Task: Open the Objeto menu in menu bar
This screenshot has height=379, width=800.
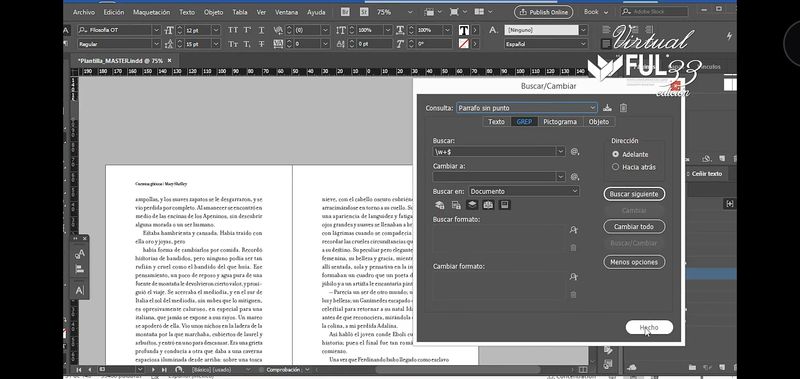Action: click(213, 12)
